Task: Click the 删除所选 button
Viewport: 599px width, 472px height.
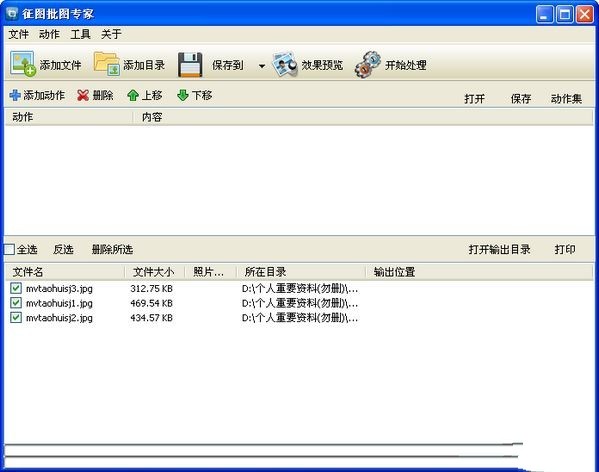Action: tap(112, 249)
